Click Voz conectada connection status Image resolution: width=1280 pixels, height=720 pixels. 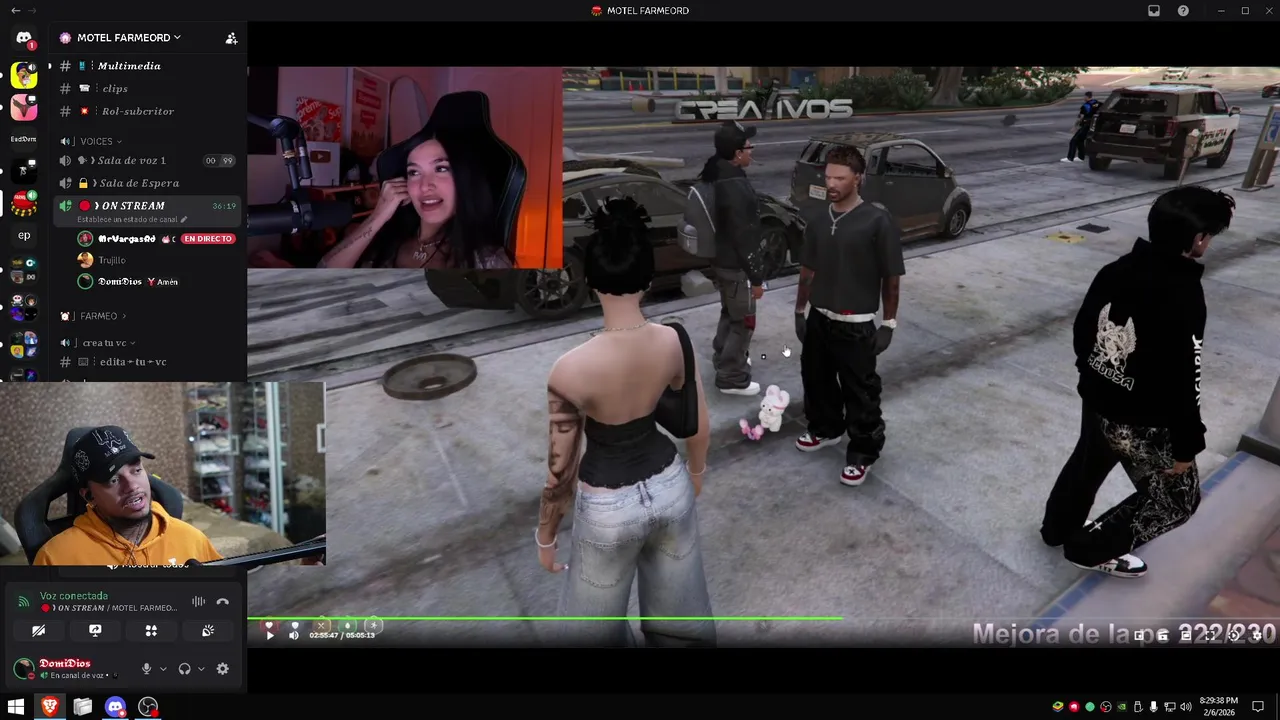[x=74, y=596]
